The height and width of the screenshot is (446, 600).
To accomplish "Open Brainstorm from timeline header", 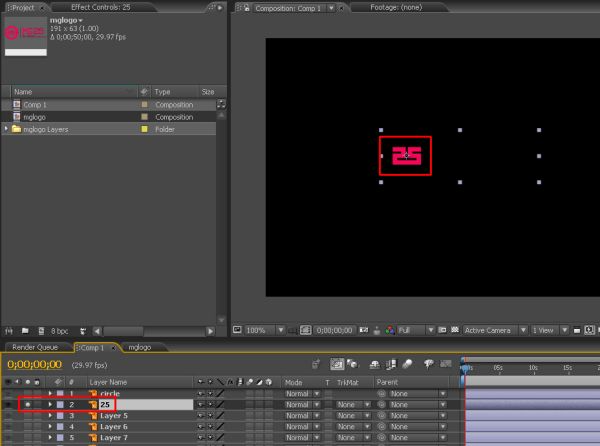I will (428, 364).
